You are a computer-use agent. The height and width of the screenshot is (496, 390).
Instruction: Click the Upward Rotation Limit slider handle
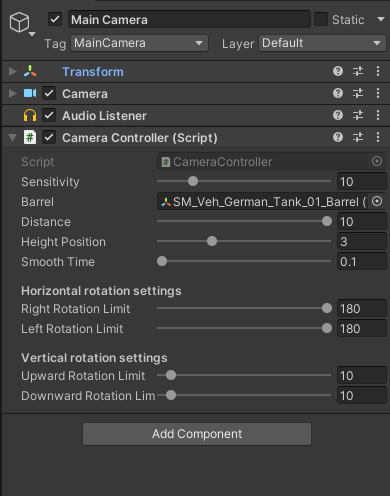[x=171, y=375]
